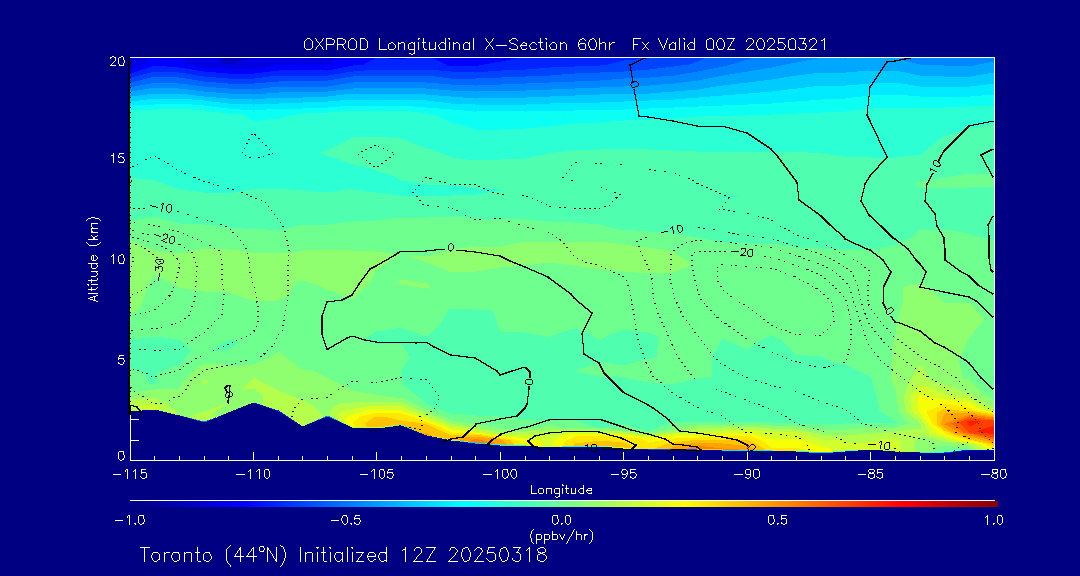Image resolution: width=1080 pixels, height=576 pixels.
Task: Click the longitude tick label -110
Action: (253, 475)
